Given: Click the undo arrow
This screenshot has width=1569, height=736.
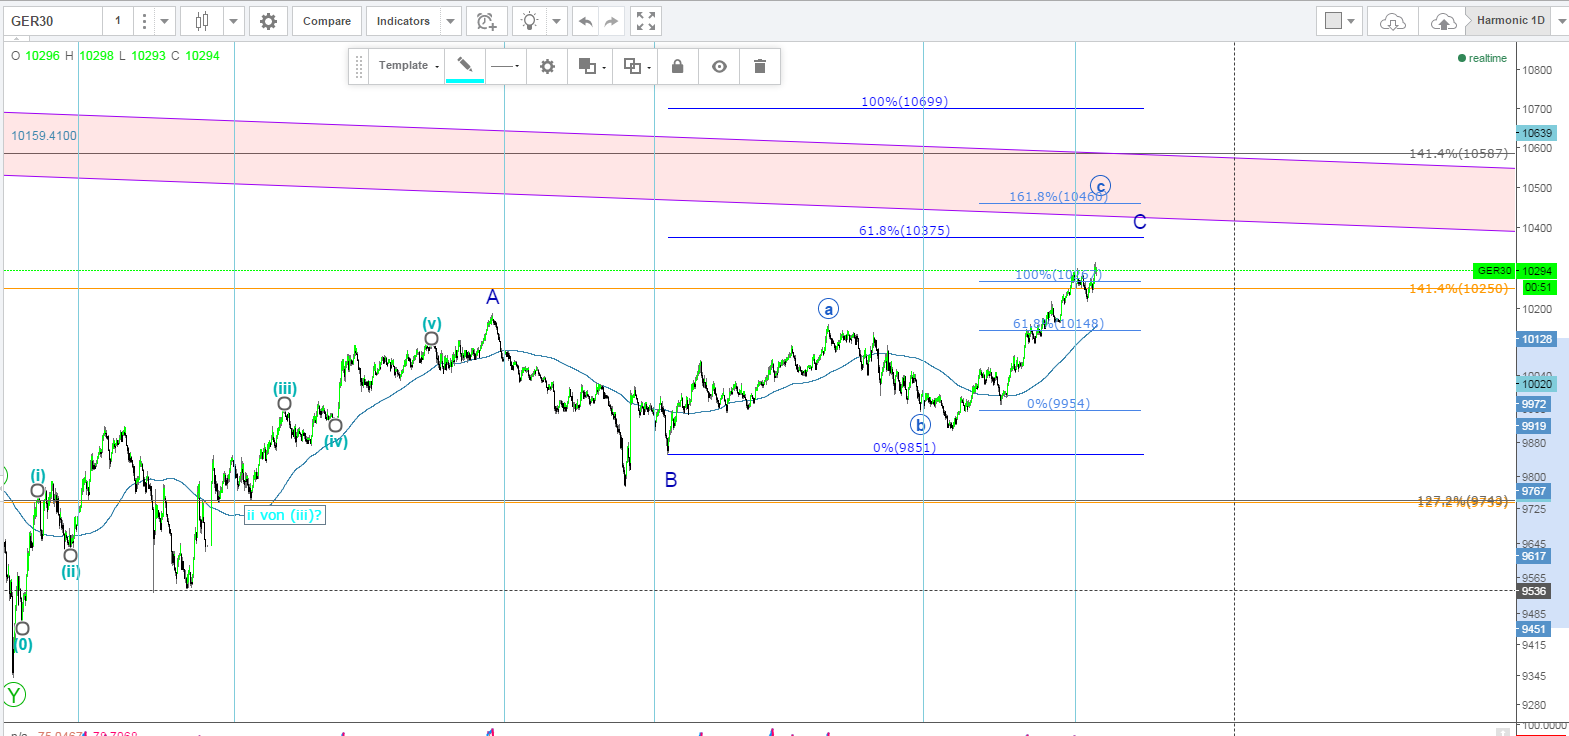Looking at the screenshot, I should tap(586, 21).
